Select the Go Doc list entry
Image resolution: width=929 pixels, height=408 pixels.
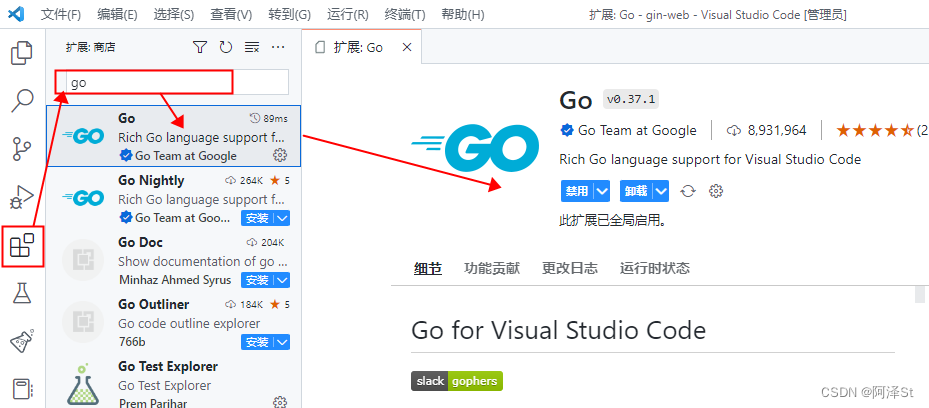(x=174, y=261)
